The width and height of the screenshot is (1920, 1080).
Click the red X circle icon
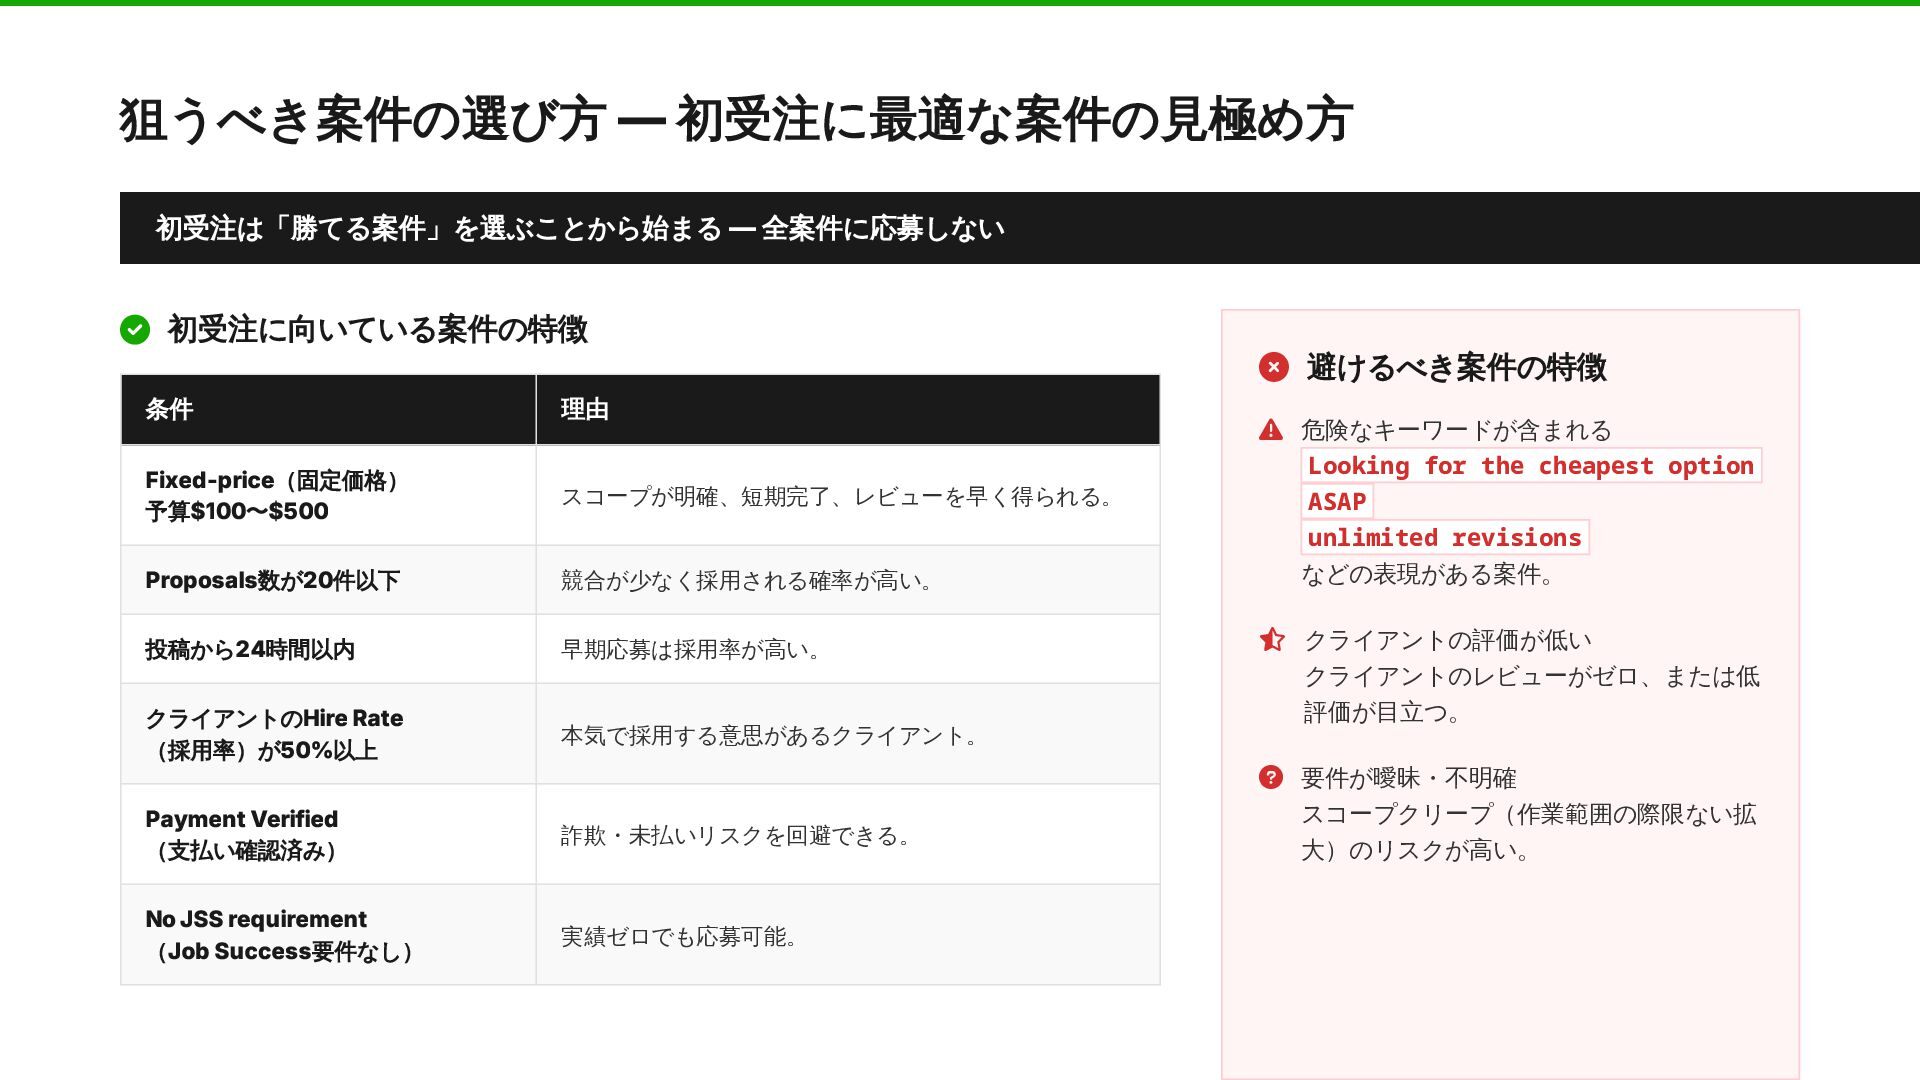point(1273,367)
